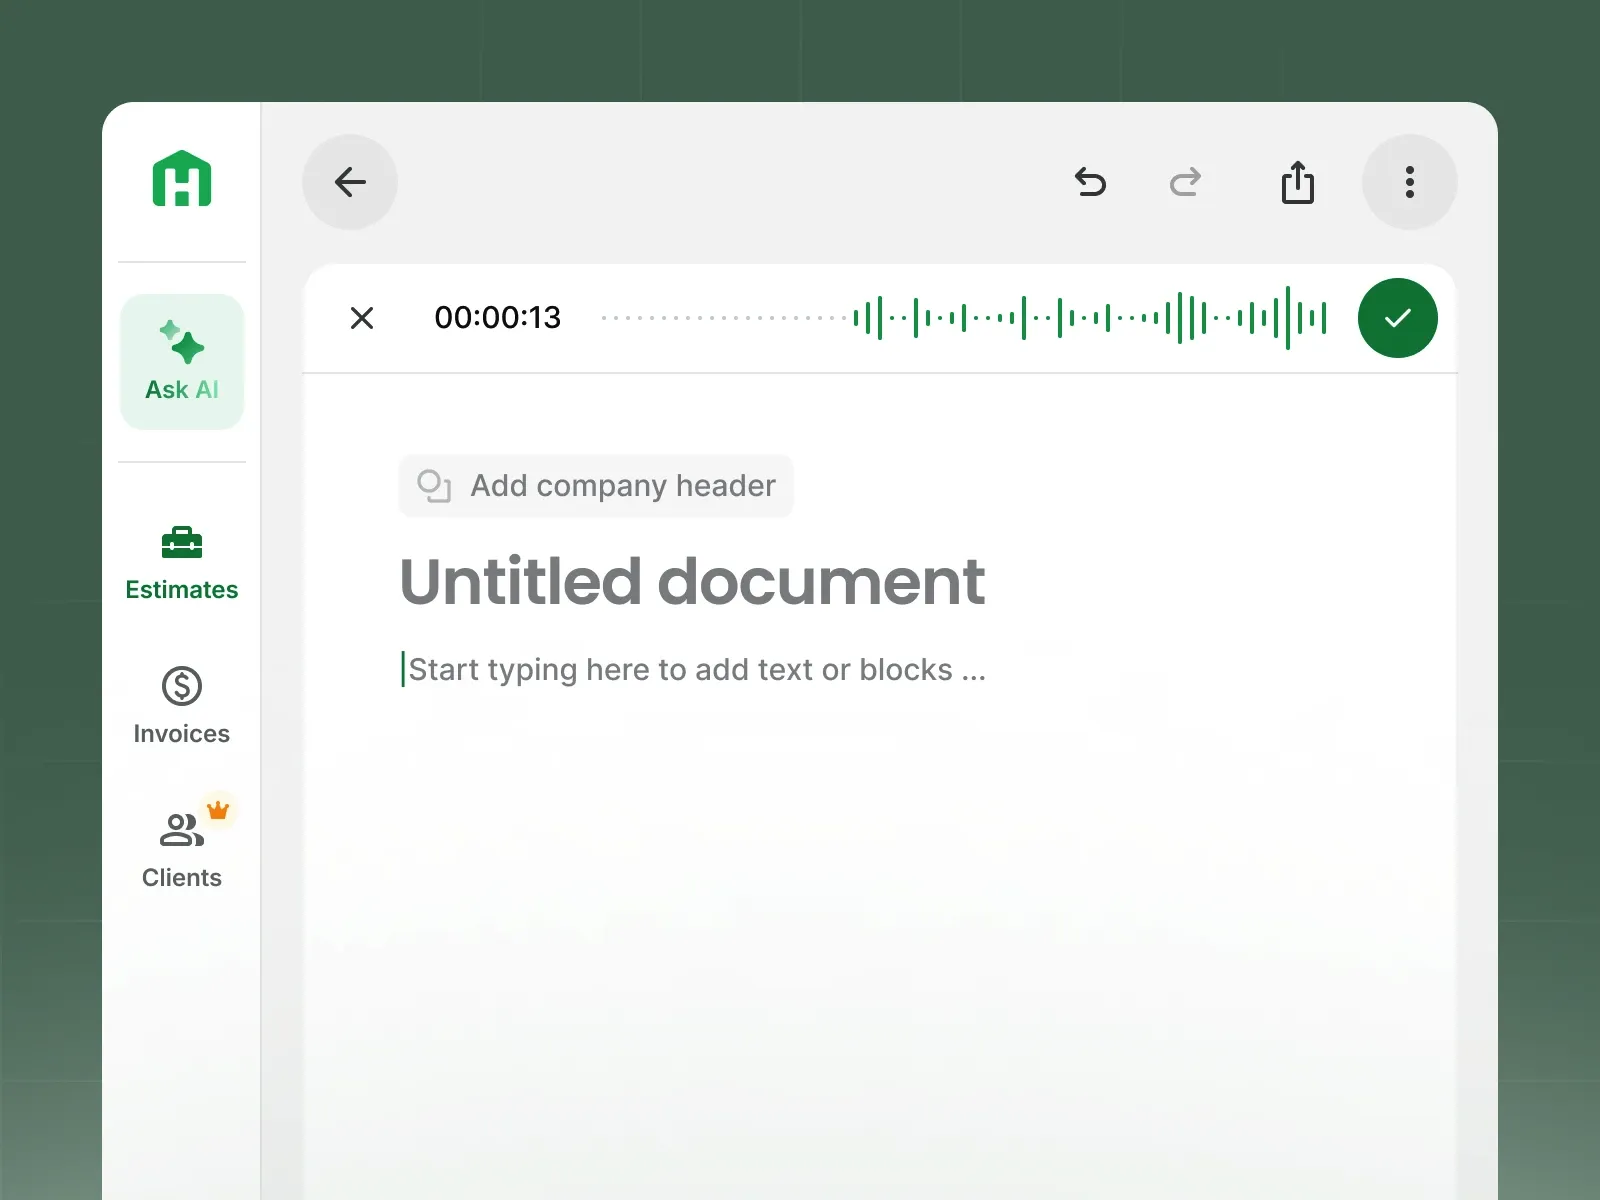The width and height of the screenshot is (1600, 1200).
Task: Click the Untitled document title to rename
Action: coord(692,582)
